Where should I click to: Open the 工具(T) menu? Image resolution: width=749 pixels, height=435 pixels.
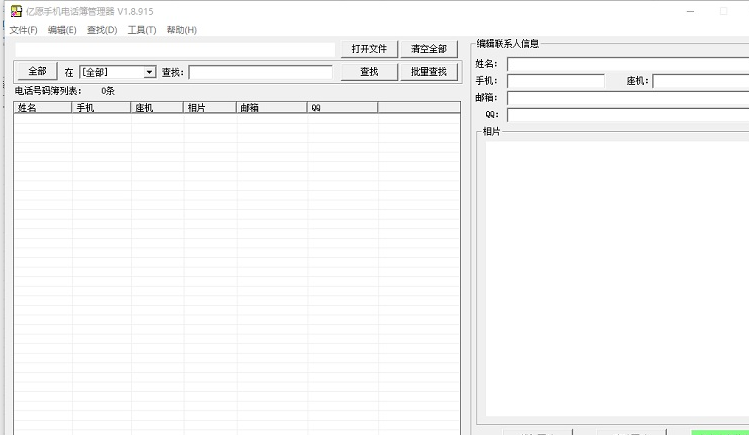tap(142, 30)
